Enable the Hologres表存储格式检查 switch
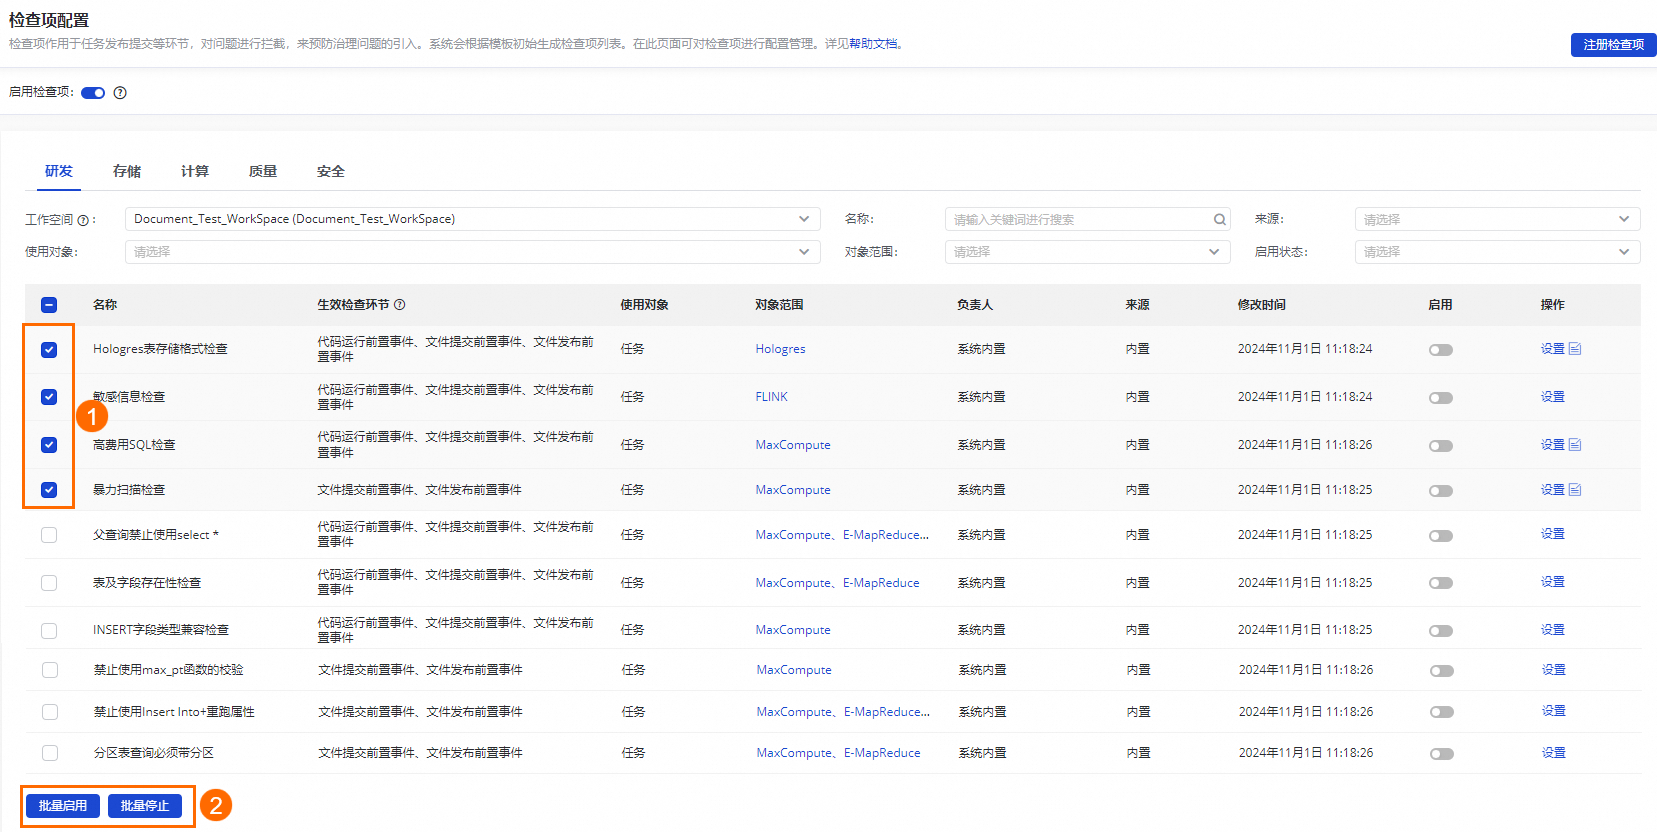This screenshot has width=1657, height=832. [1441, 350]
